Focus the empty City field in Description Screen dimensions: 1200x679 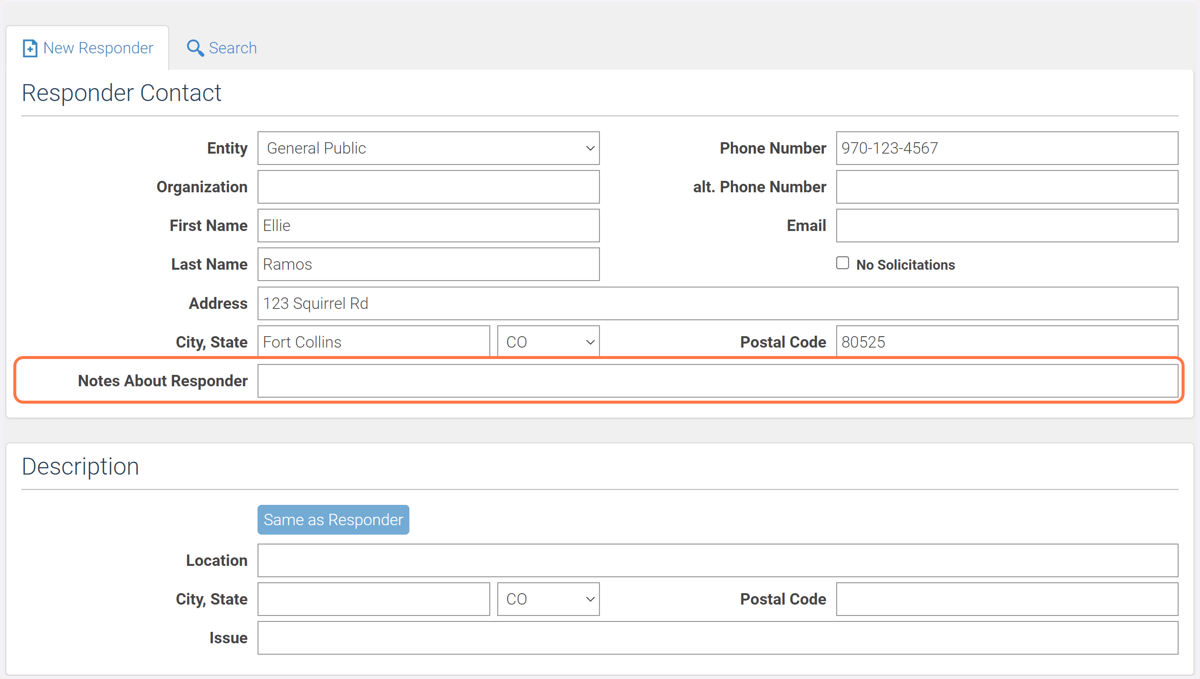(374, 599)
